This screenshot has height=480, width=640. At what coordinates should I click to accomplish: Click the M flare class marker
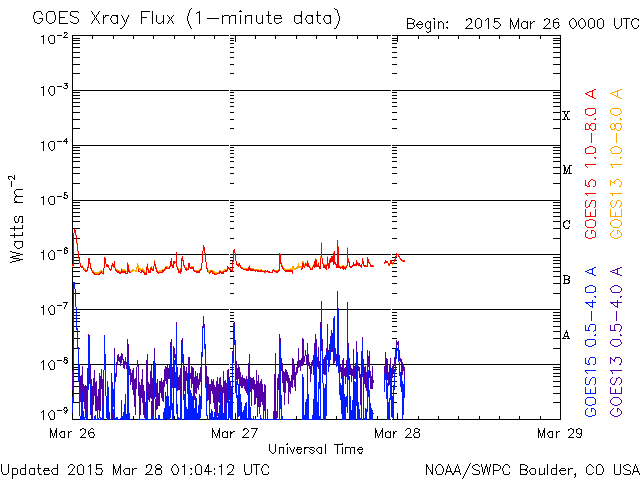pyautogui.click(x=567, y=170)
